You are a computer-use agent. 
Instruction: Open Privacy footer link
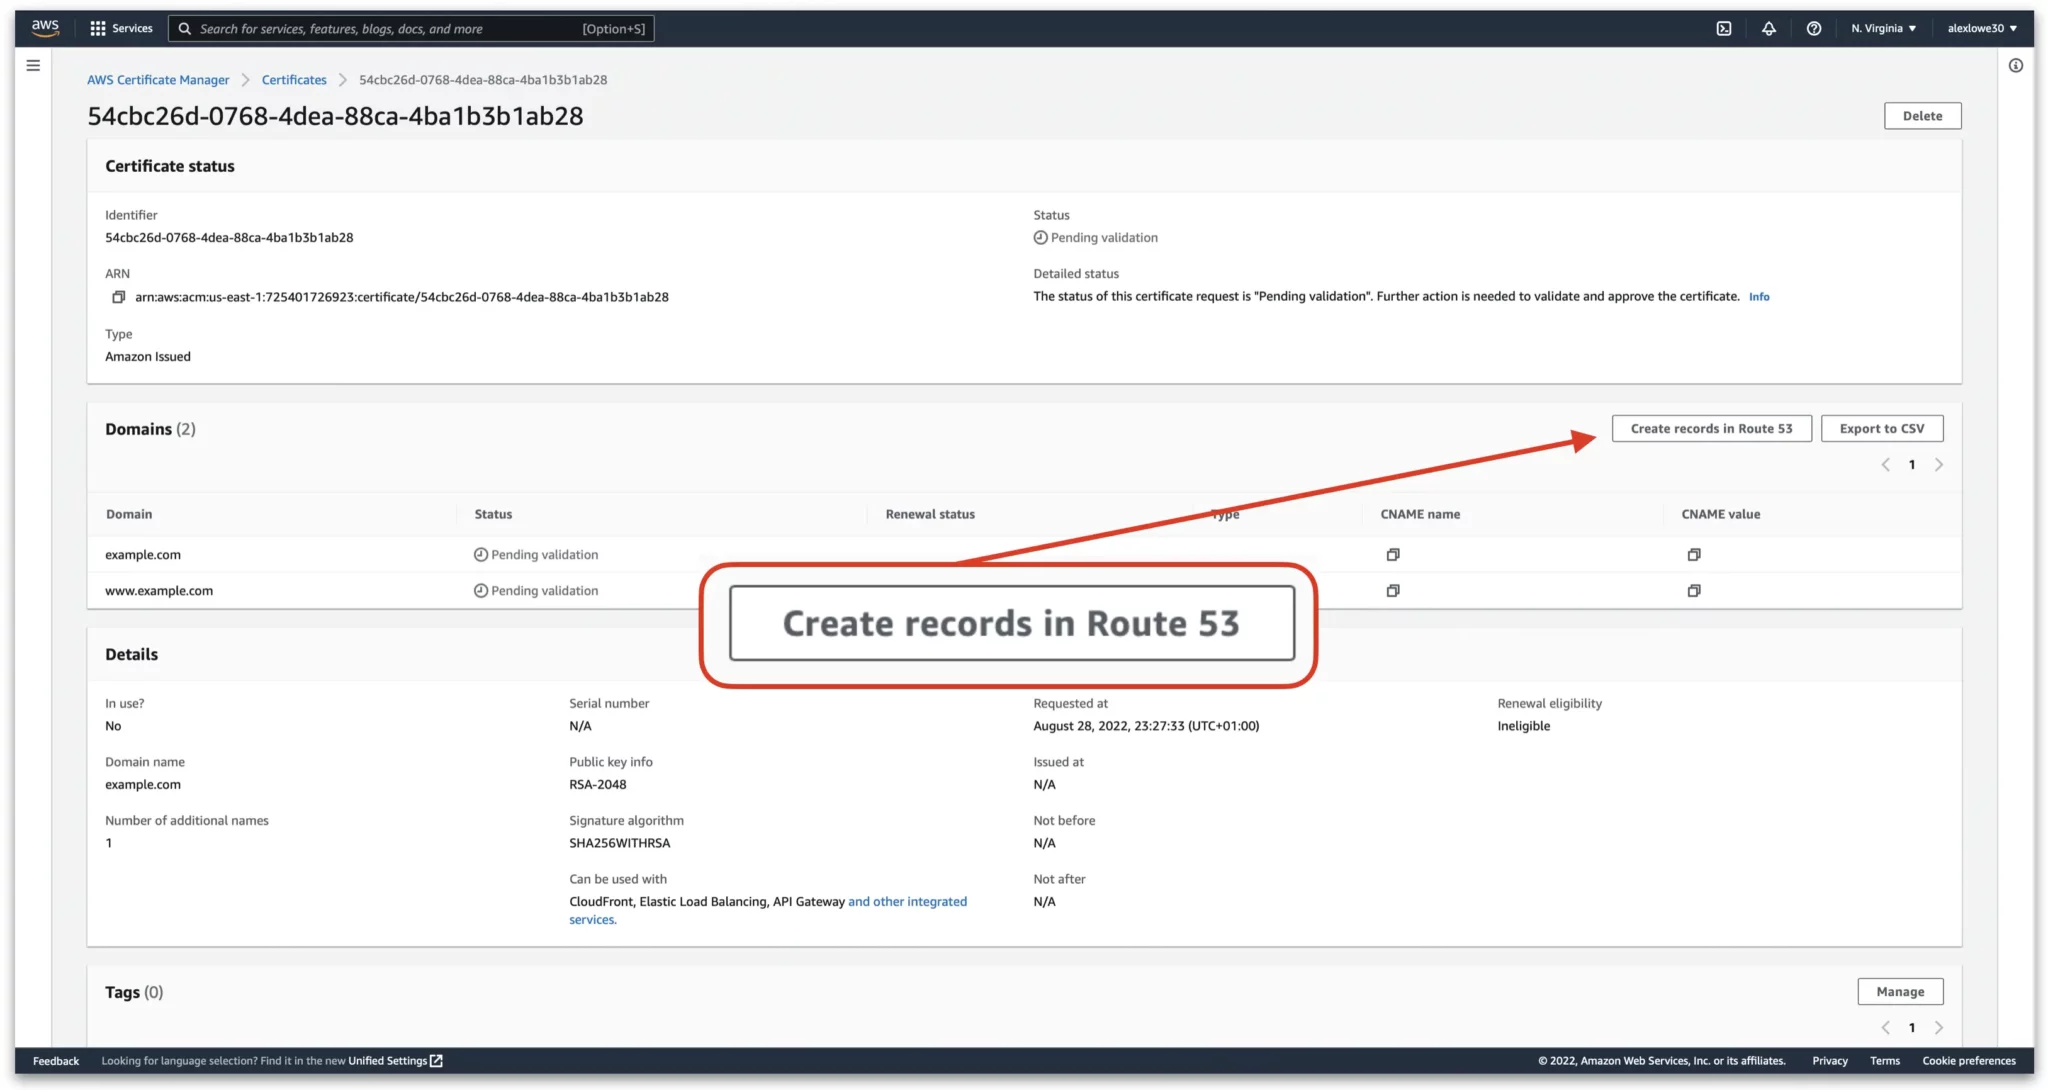coord(1829,1061)
